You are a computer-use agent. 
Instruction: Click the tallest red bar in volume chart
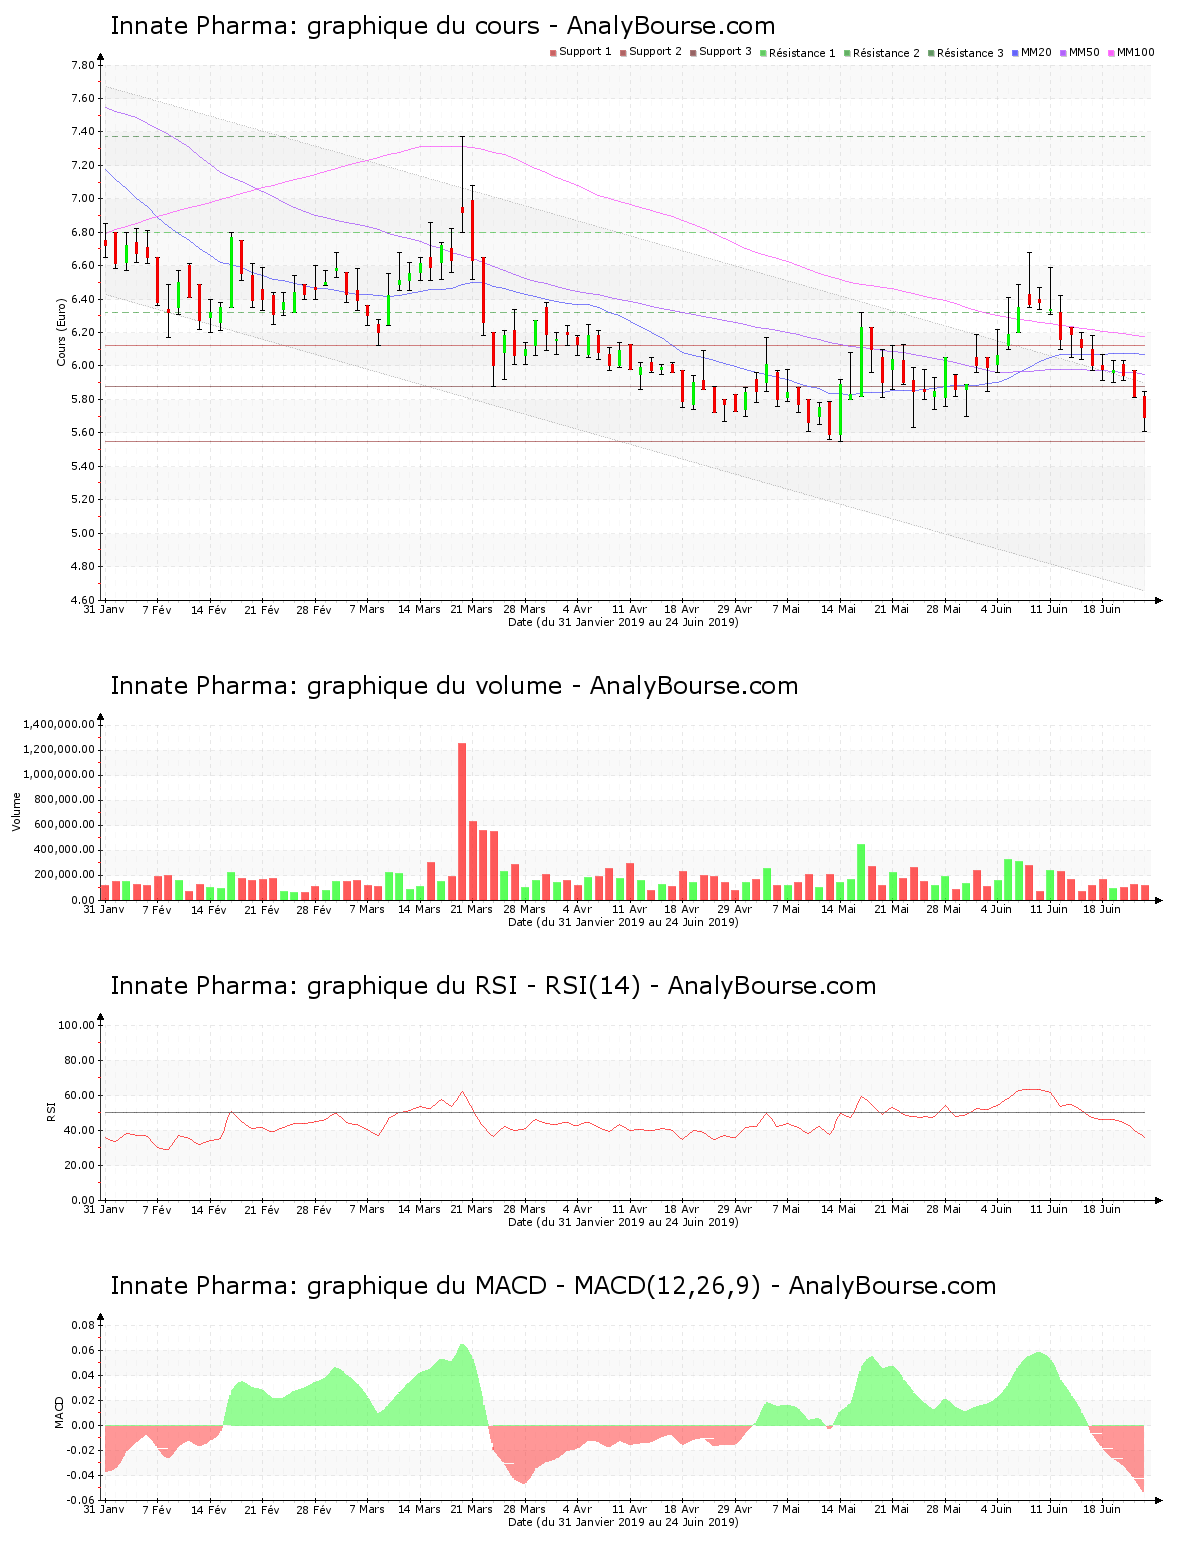coord(462,821)
